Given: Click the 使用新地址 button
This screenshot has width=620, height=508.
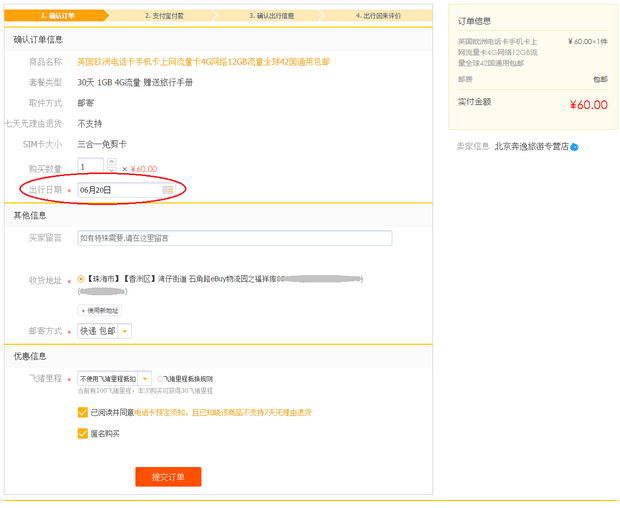Looking at the screenshot, I should coord(100,311).
